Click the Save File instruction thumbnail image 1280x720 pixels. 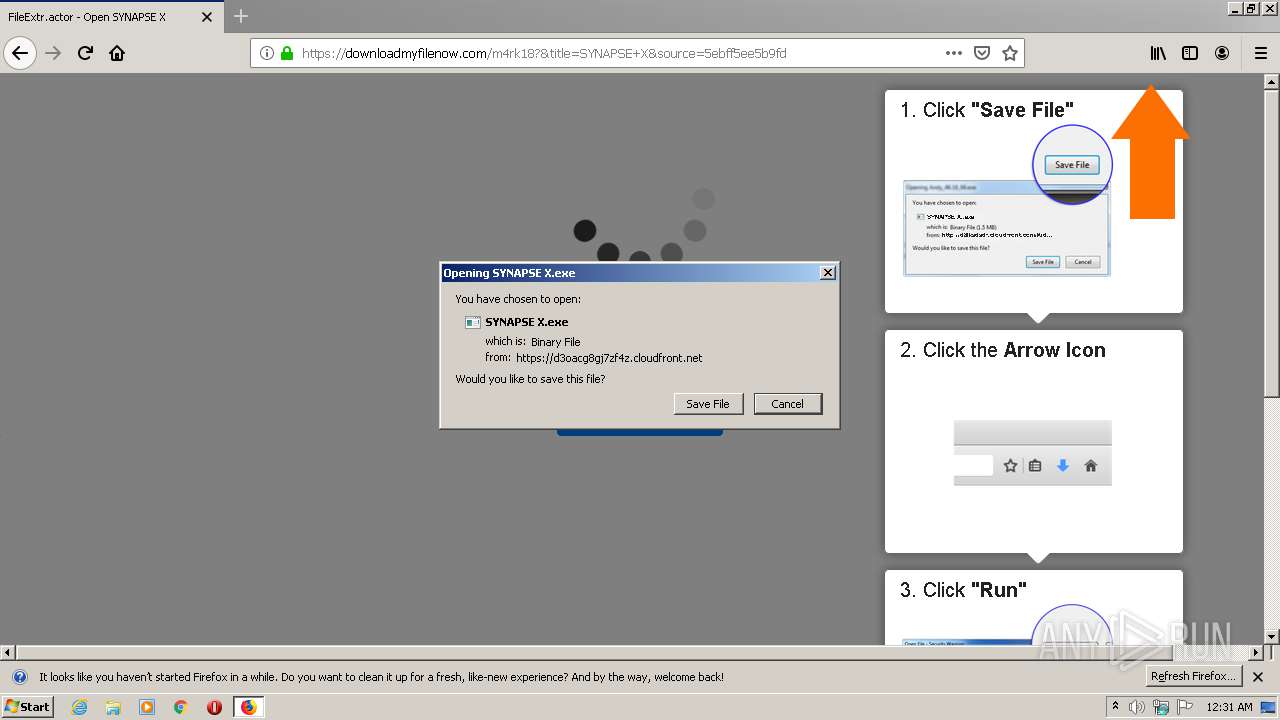1007,201
